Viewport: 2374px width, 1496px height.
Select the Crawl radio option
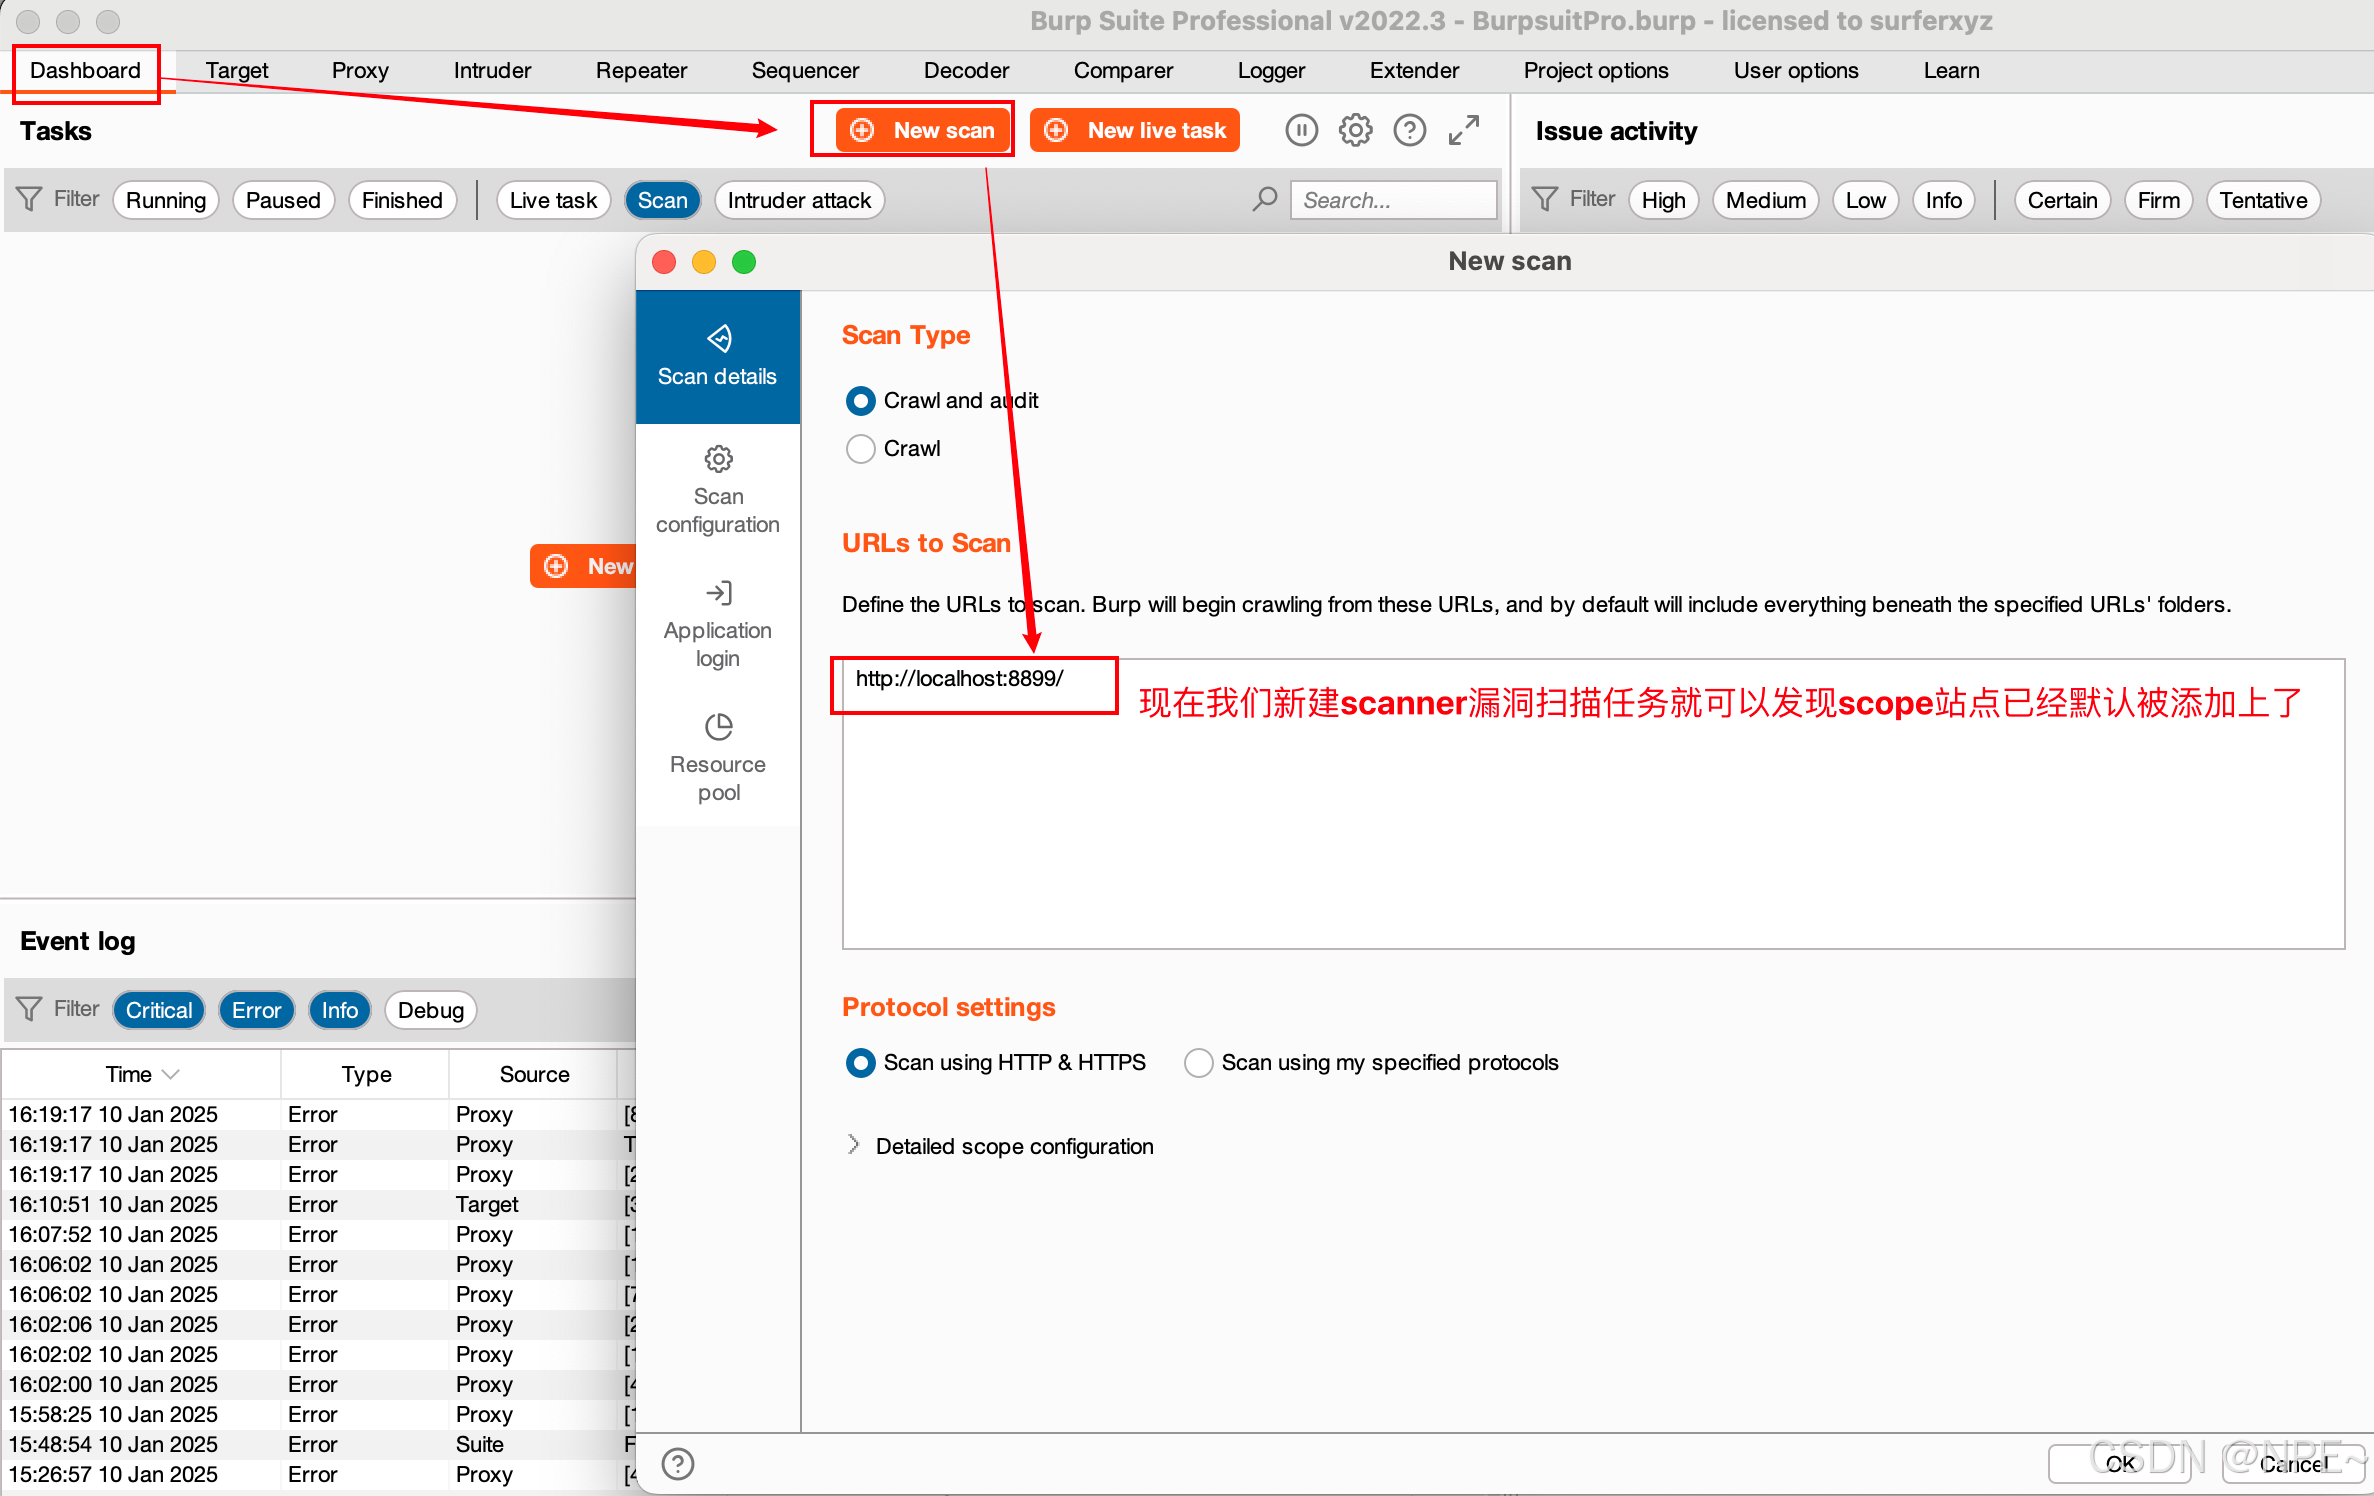(x=860, y=448)
